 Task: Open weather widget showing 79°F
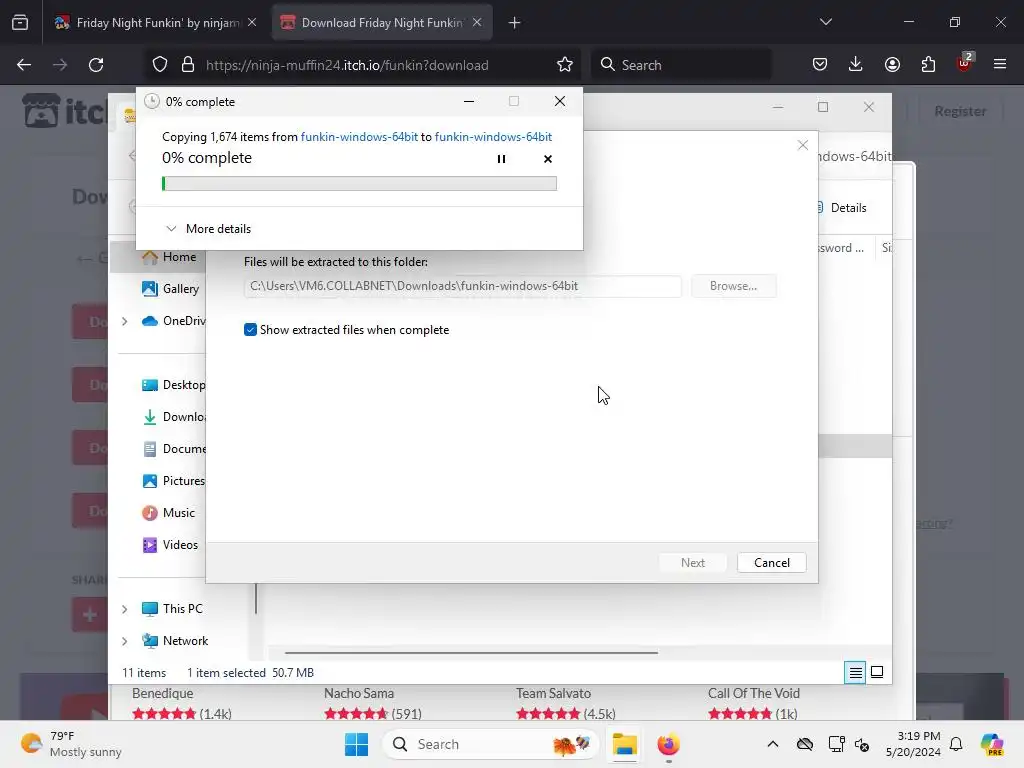71,744
